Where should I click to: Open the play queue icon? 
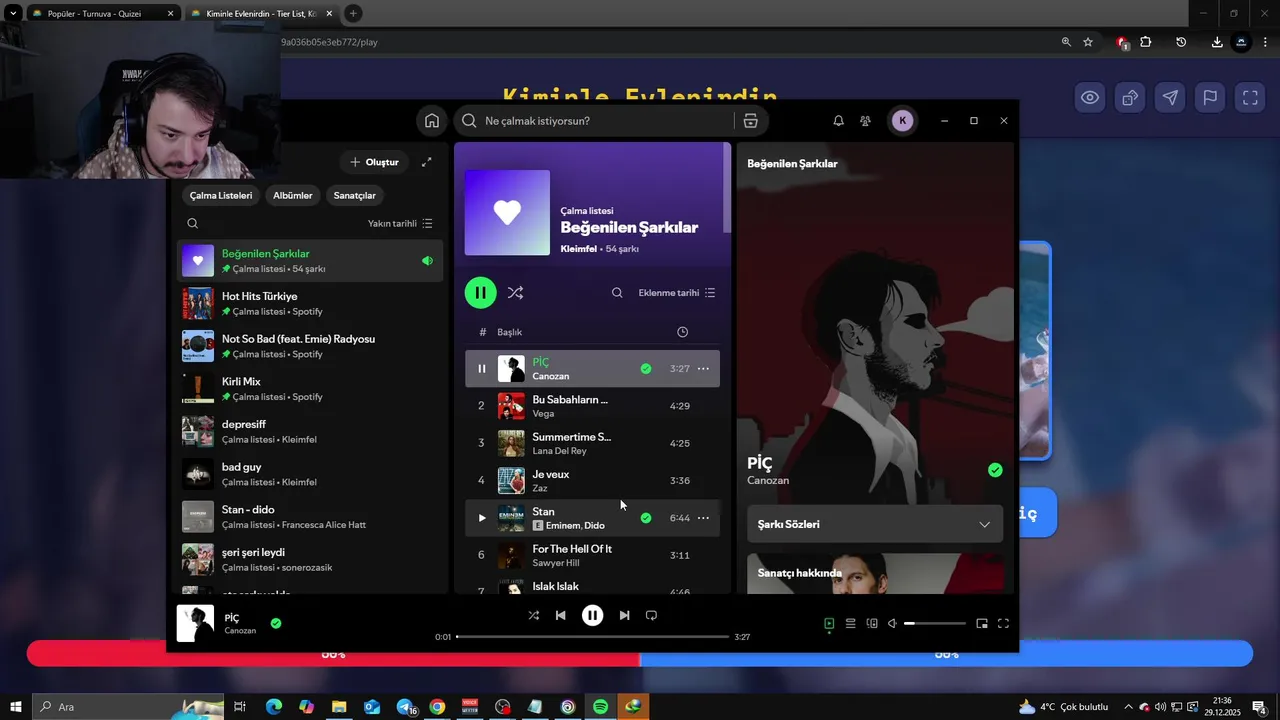click(x=850, y=624)
